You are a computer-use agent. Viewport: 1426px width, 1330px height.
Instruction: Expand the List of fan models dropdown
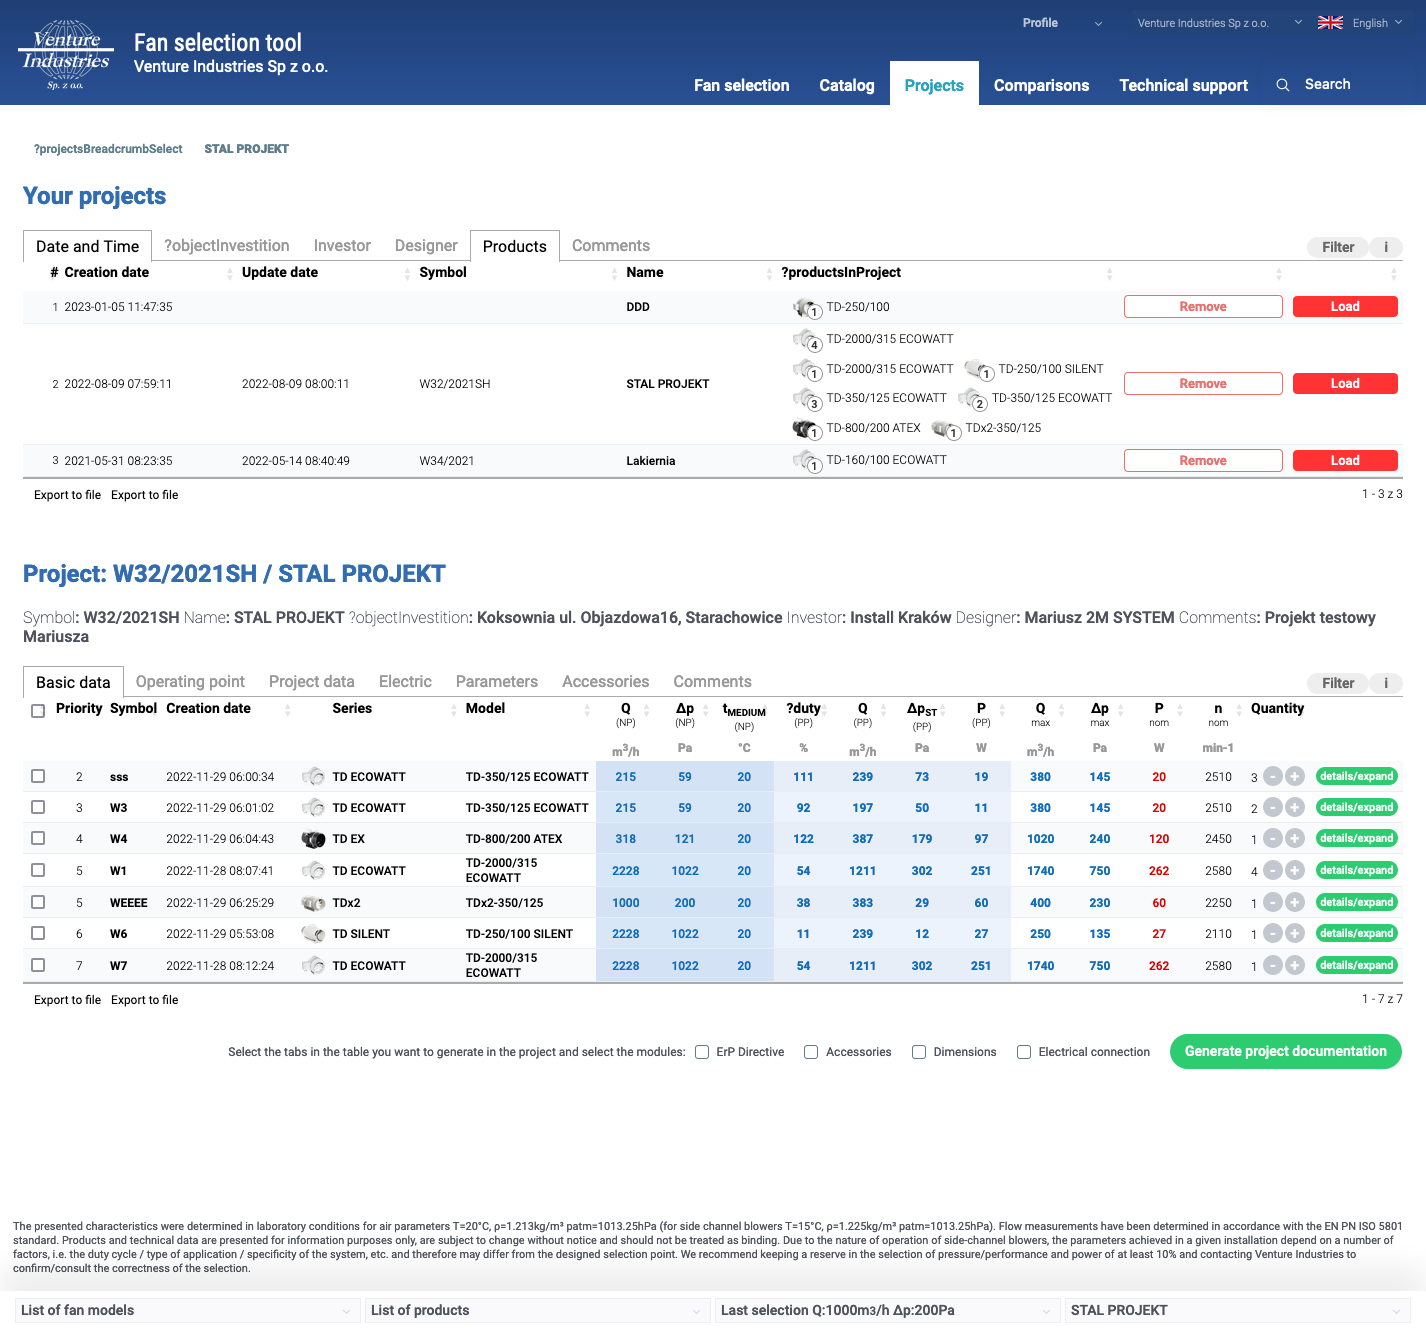(x=187, y=1311)
